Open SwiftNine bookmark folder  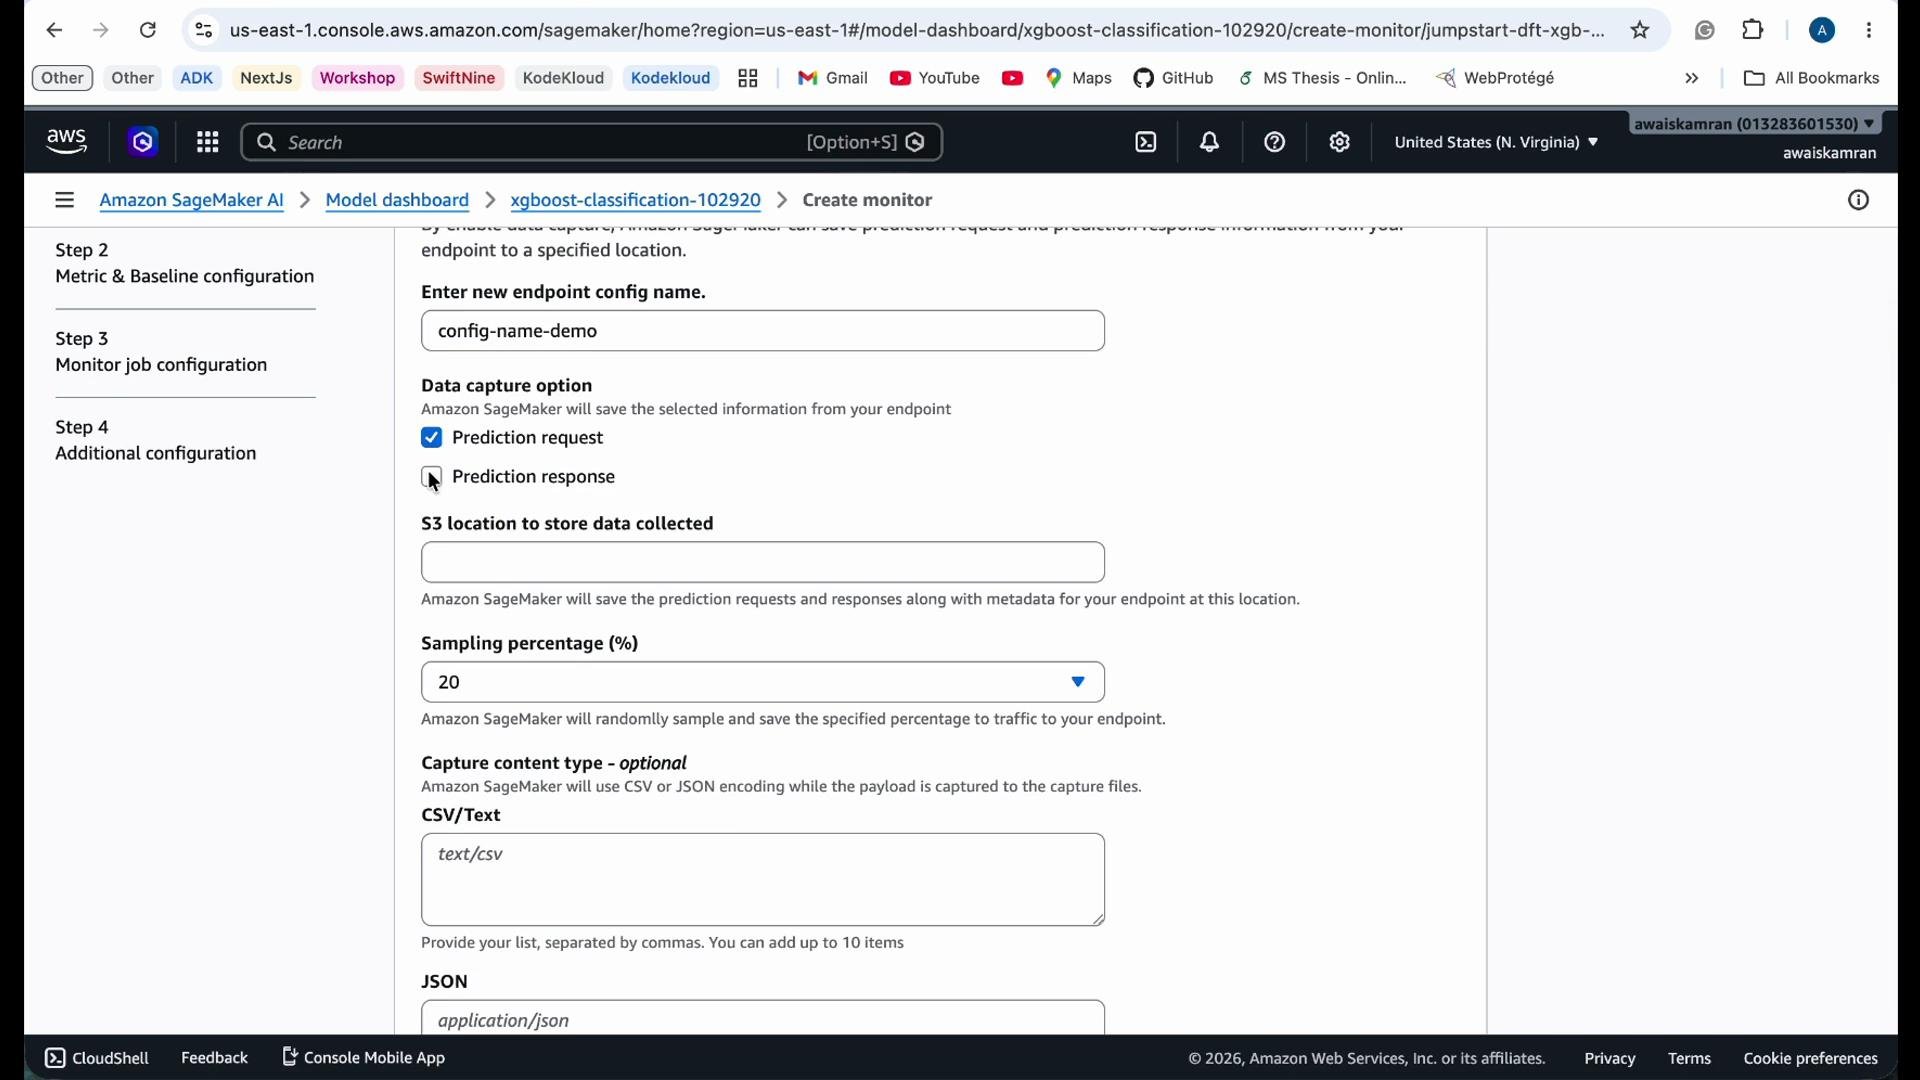point(460,79)
